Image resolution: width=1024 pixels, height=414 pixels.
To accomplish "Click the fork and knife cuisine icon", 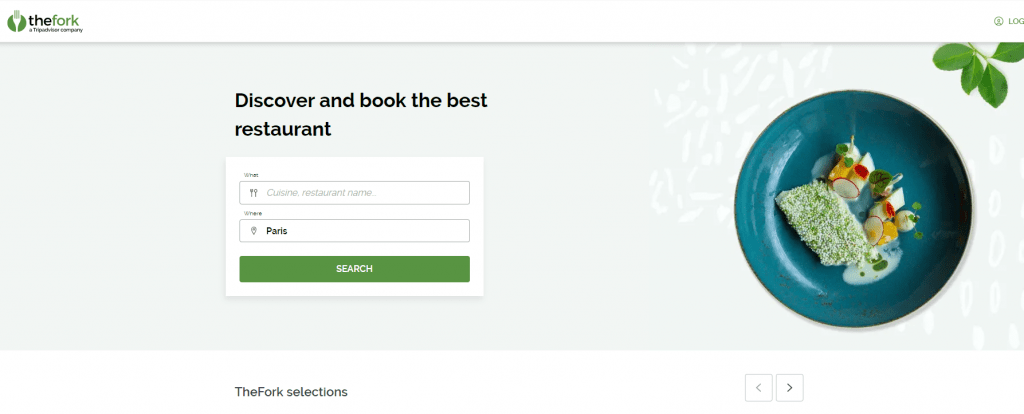I will [x=253, y=193].
